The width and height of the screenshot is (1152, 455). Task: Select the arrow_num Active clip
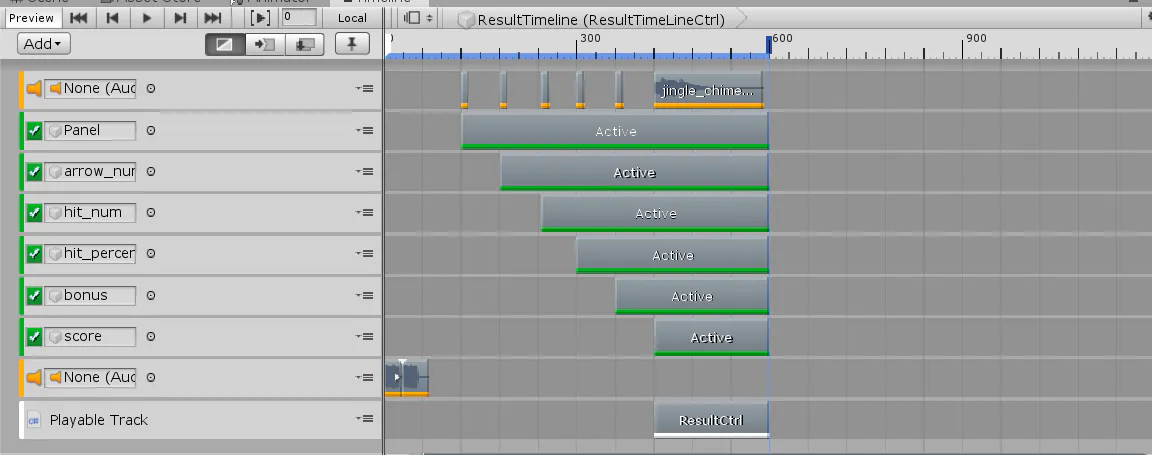pos(634,173)
